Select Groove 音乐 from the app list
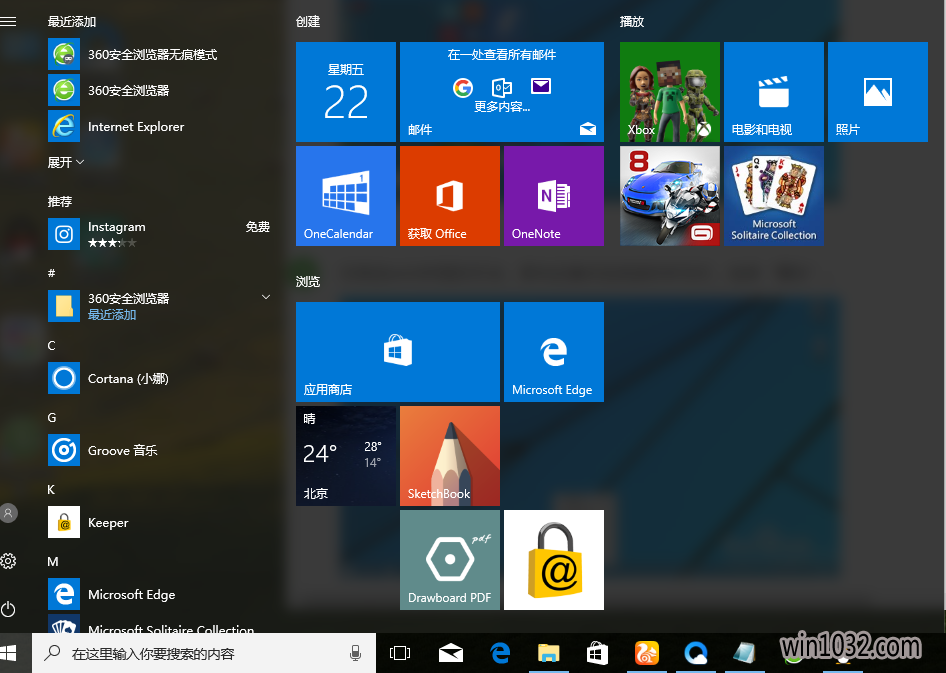Screen dimensions: 946x673 122,451
